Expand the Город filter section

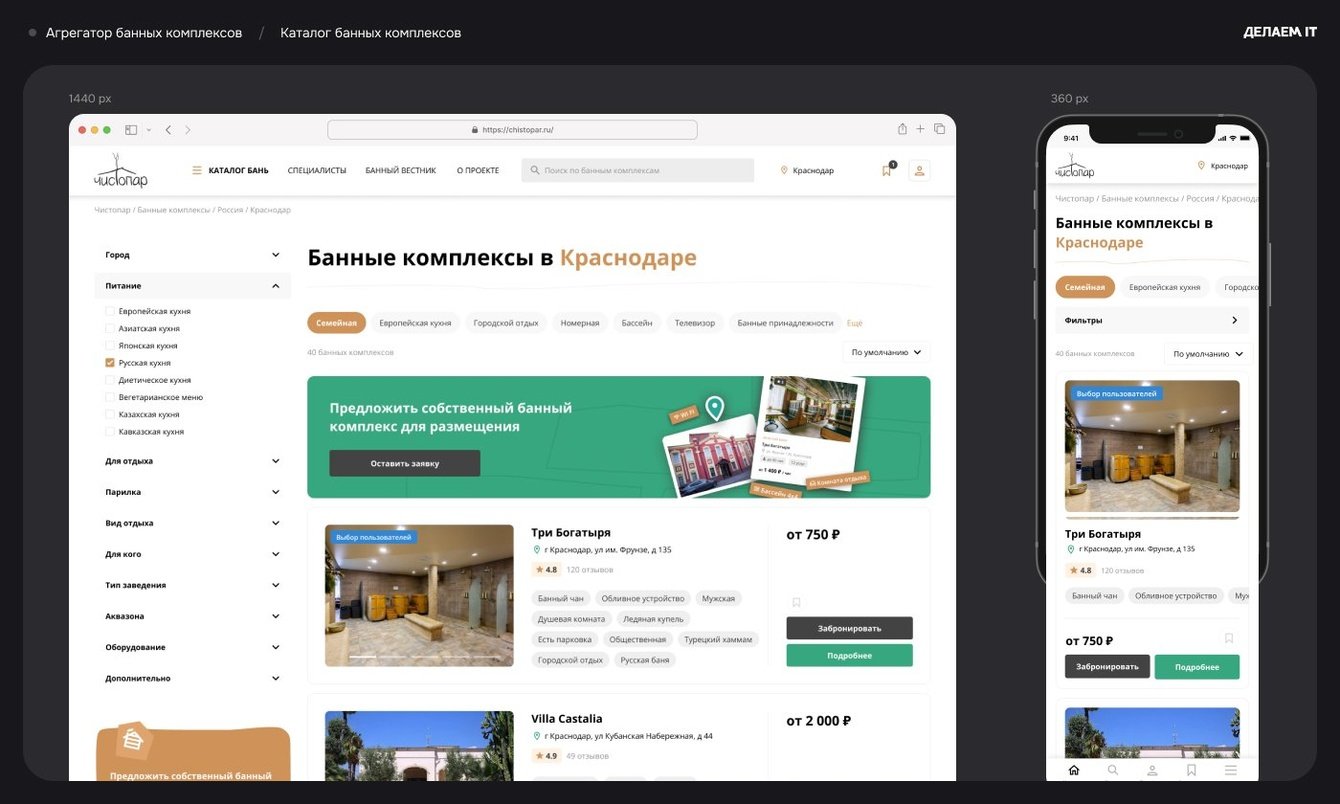point(192,255)
